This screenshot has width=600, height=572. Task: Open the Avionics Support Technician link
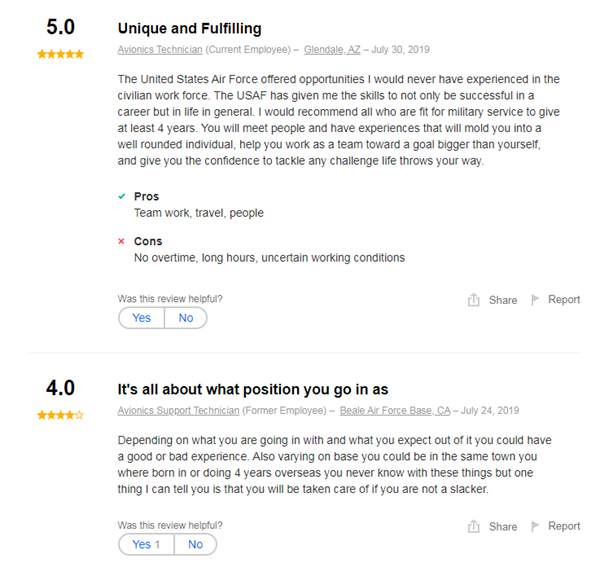pos(178,410)
